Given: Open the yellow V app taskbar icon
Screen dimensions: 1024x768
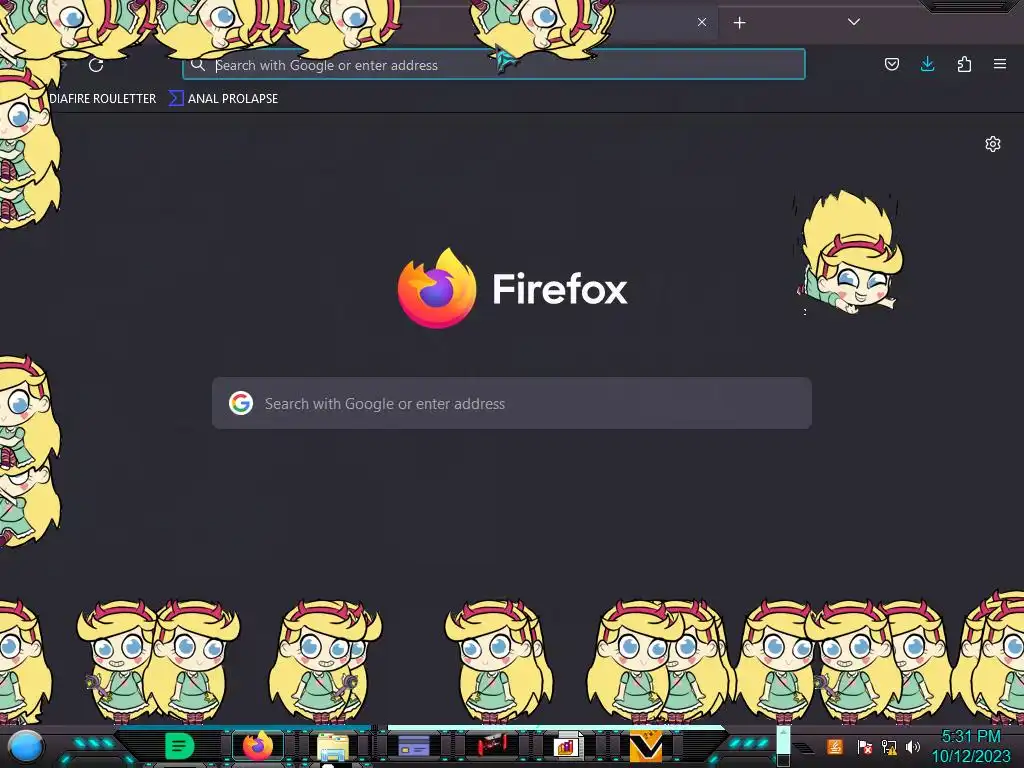Looking at the screenshot, I should click(x=646, y=746).
